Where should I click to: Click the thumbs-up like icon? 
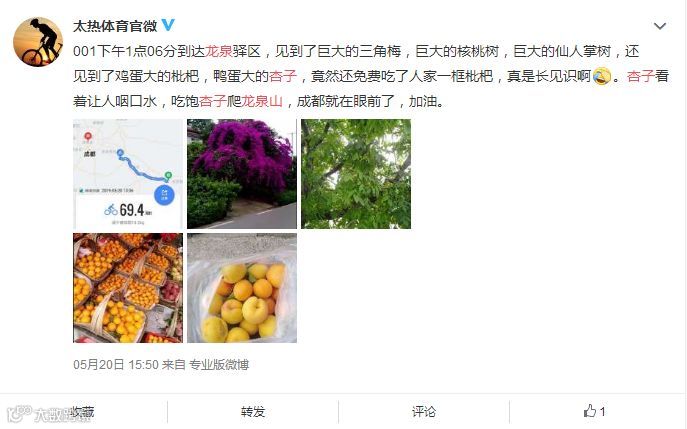coord(590,411)
